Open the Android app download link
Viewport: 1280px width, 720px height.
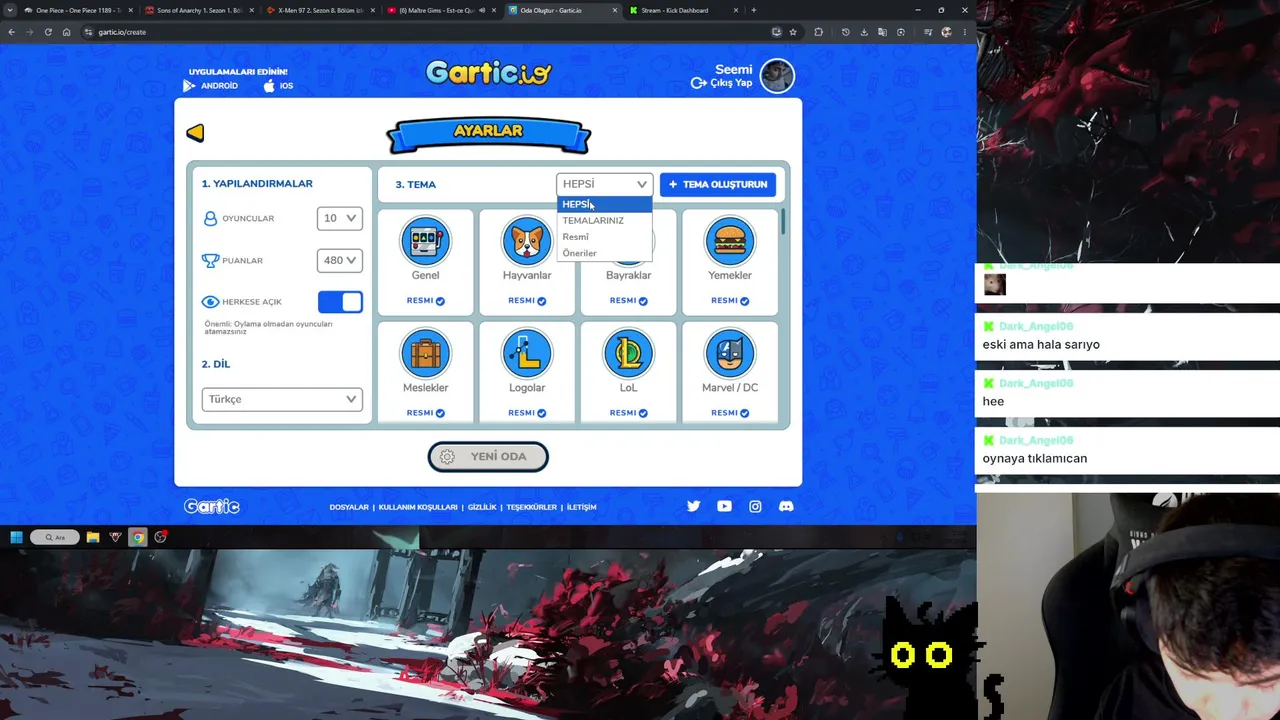point(211,86)
